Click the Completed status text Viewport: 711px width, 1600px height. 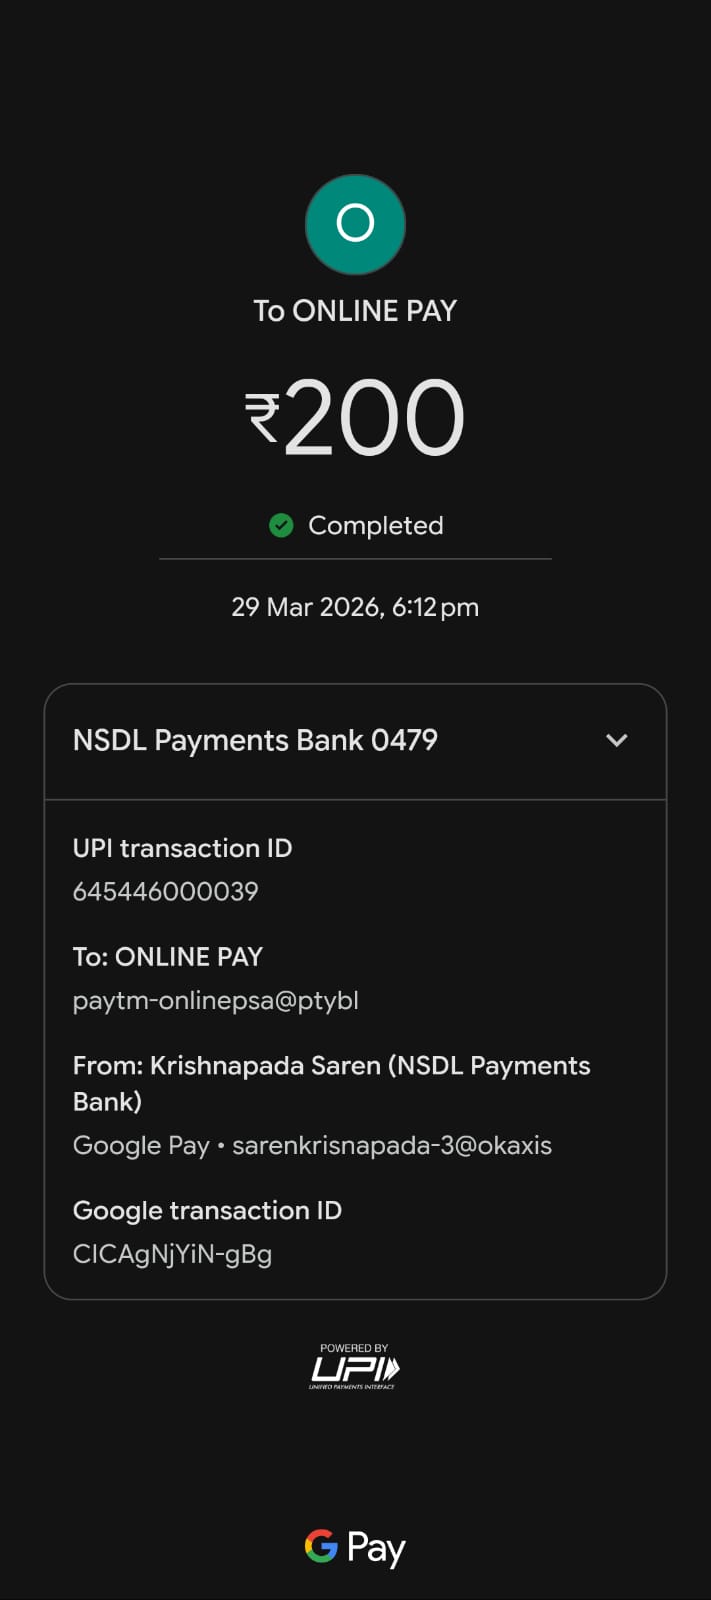375,525
